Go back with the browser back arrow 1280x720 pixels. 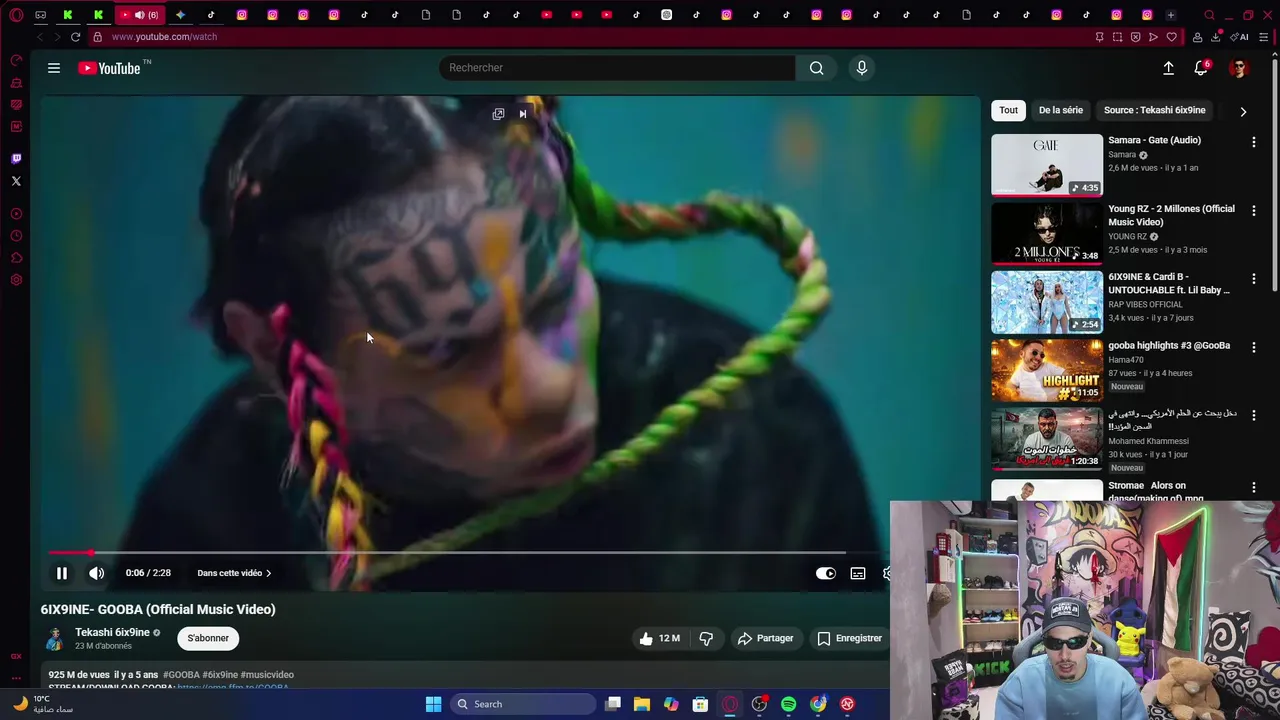pos(40,37)
